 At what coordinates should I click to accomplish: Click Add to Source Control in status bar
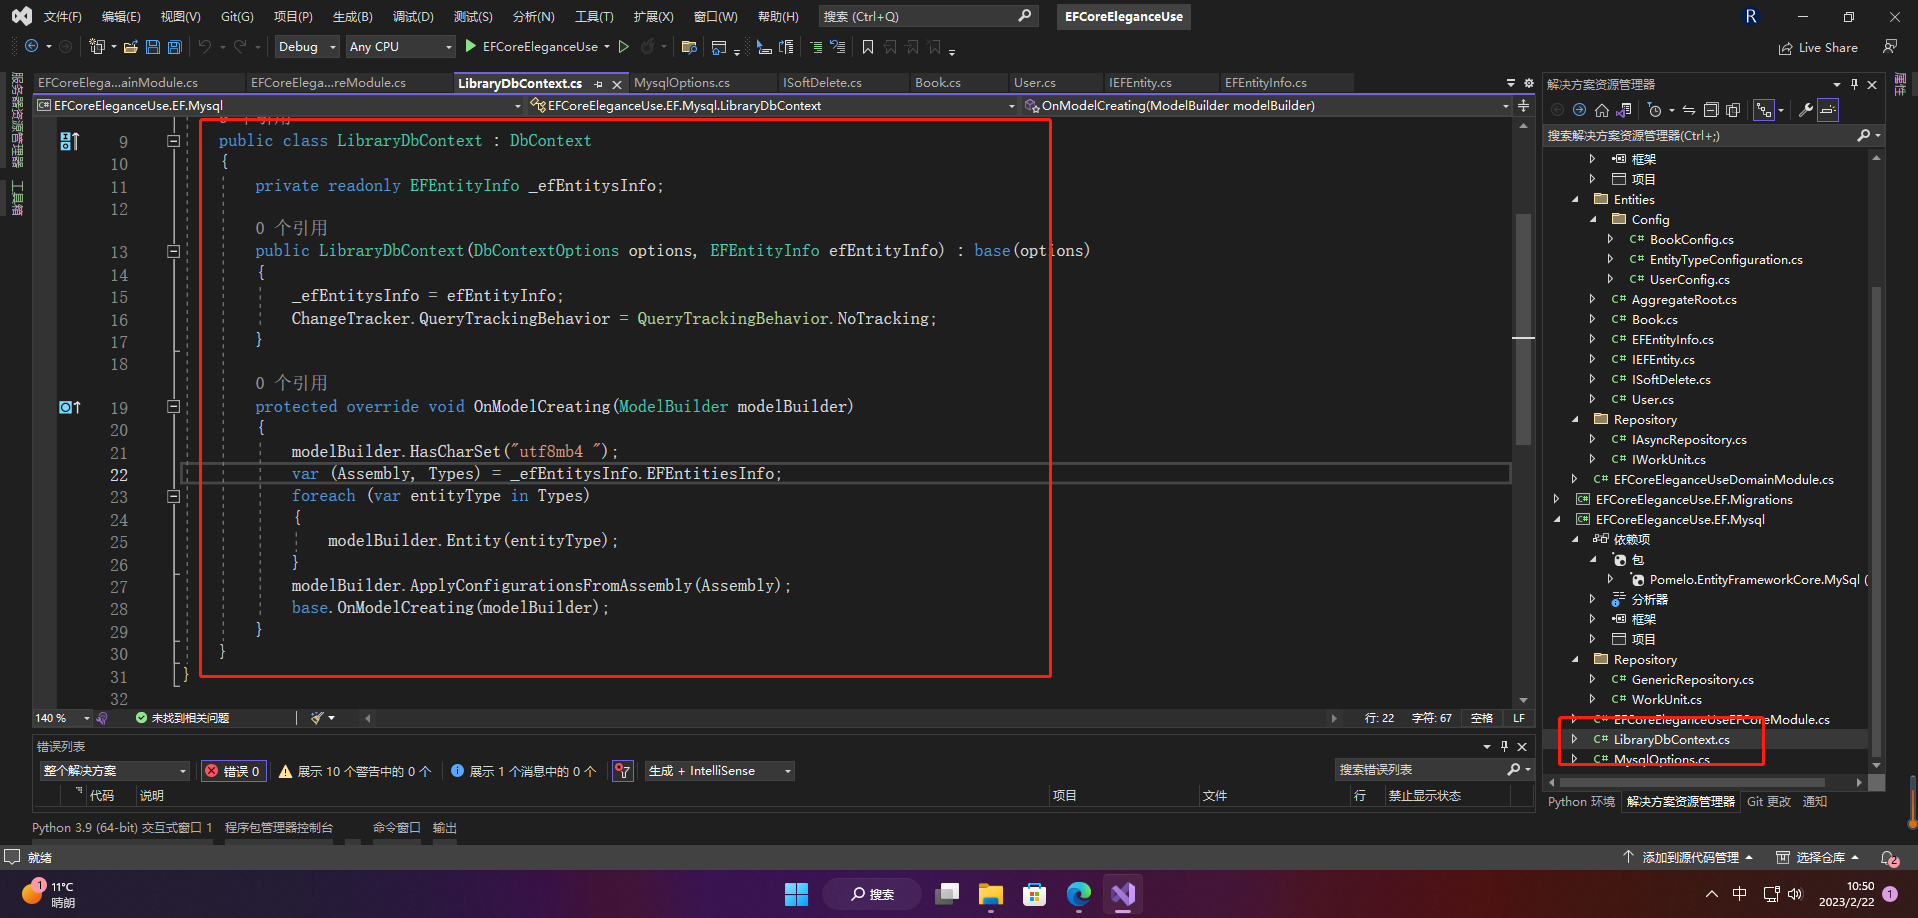[x=1688, y=857]
